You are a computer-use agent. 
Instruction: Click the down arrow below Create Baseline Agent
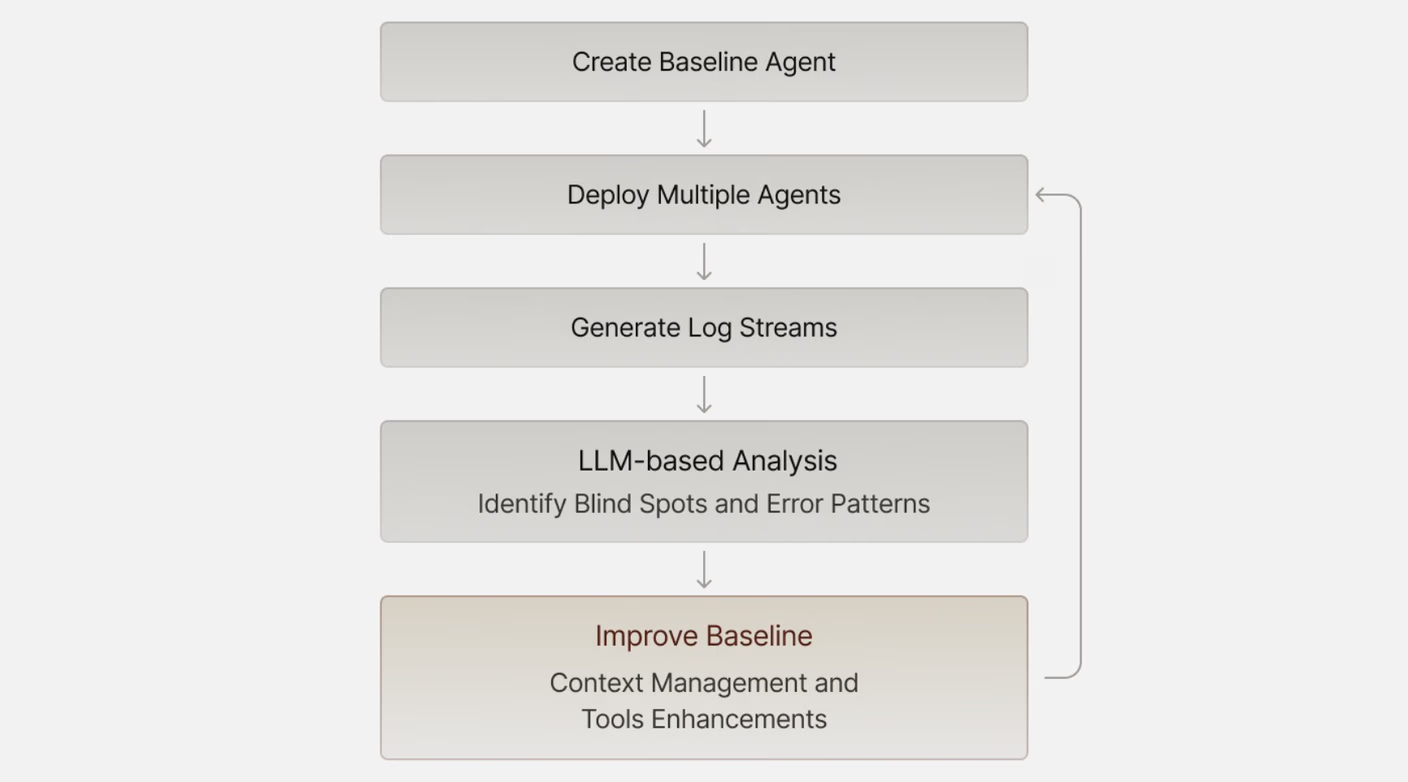pos(704,129)
